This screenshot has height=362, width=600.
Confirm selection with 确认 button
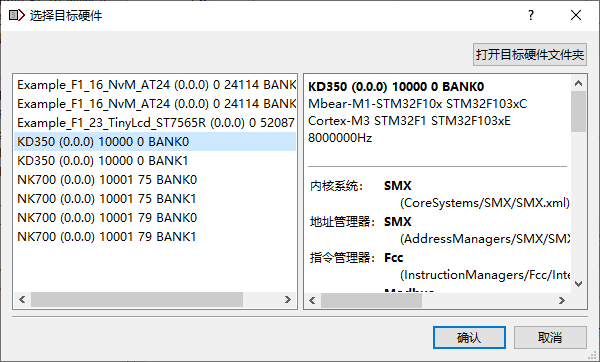tap(469, 338)
